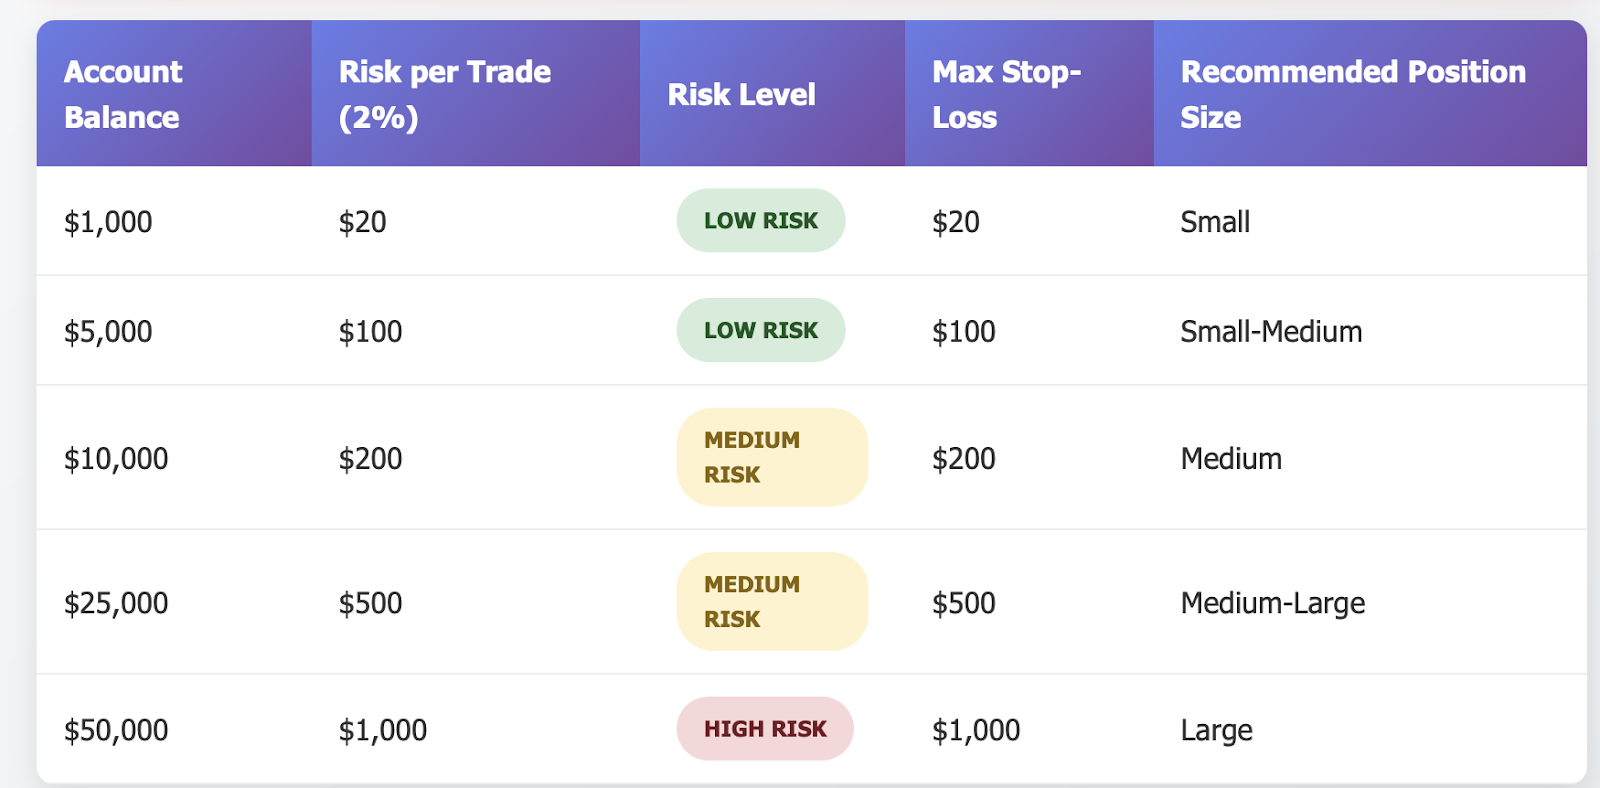
Task: Click the Large position size cell
Action: coord(1216,730)
